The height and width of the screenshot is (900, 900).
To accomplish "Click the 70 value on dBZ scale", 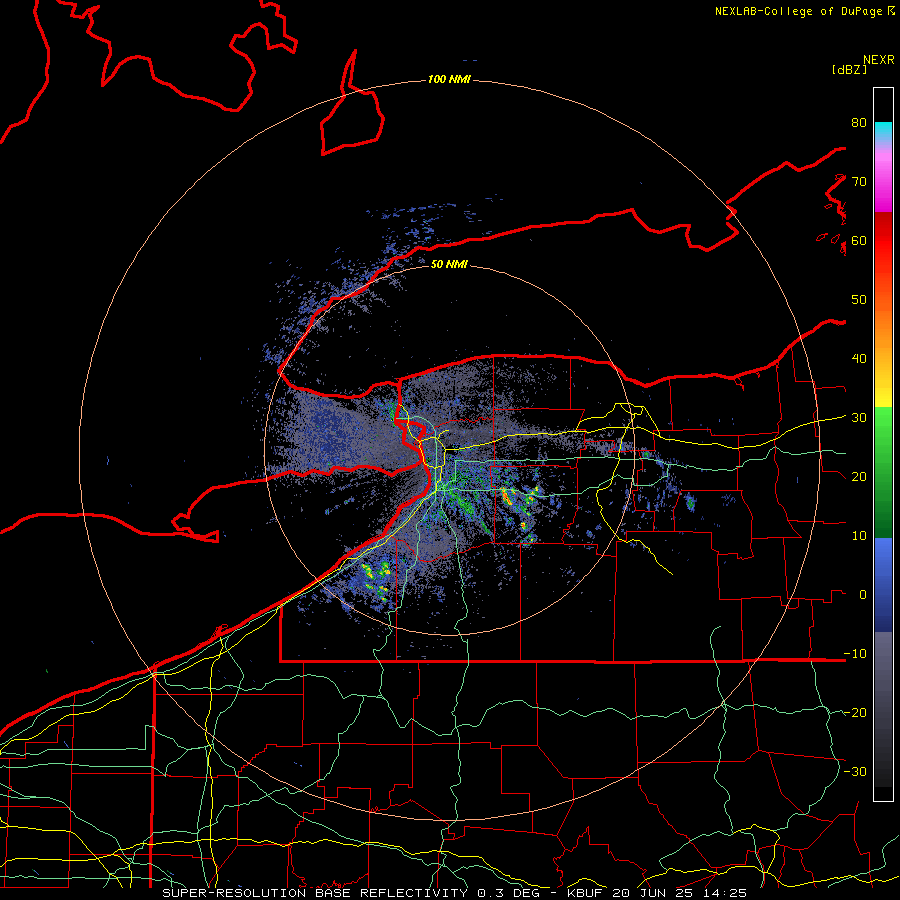I will (x=859, y=182).
